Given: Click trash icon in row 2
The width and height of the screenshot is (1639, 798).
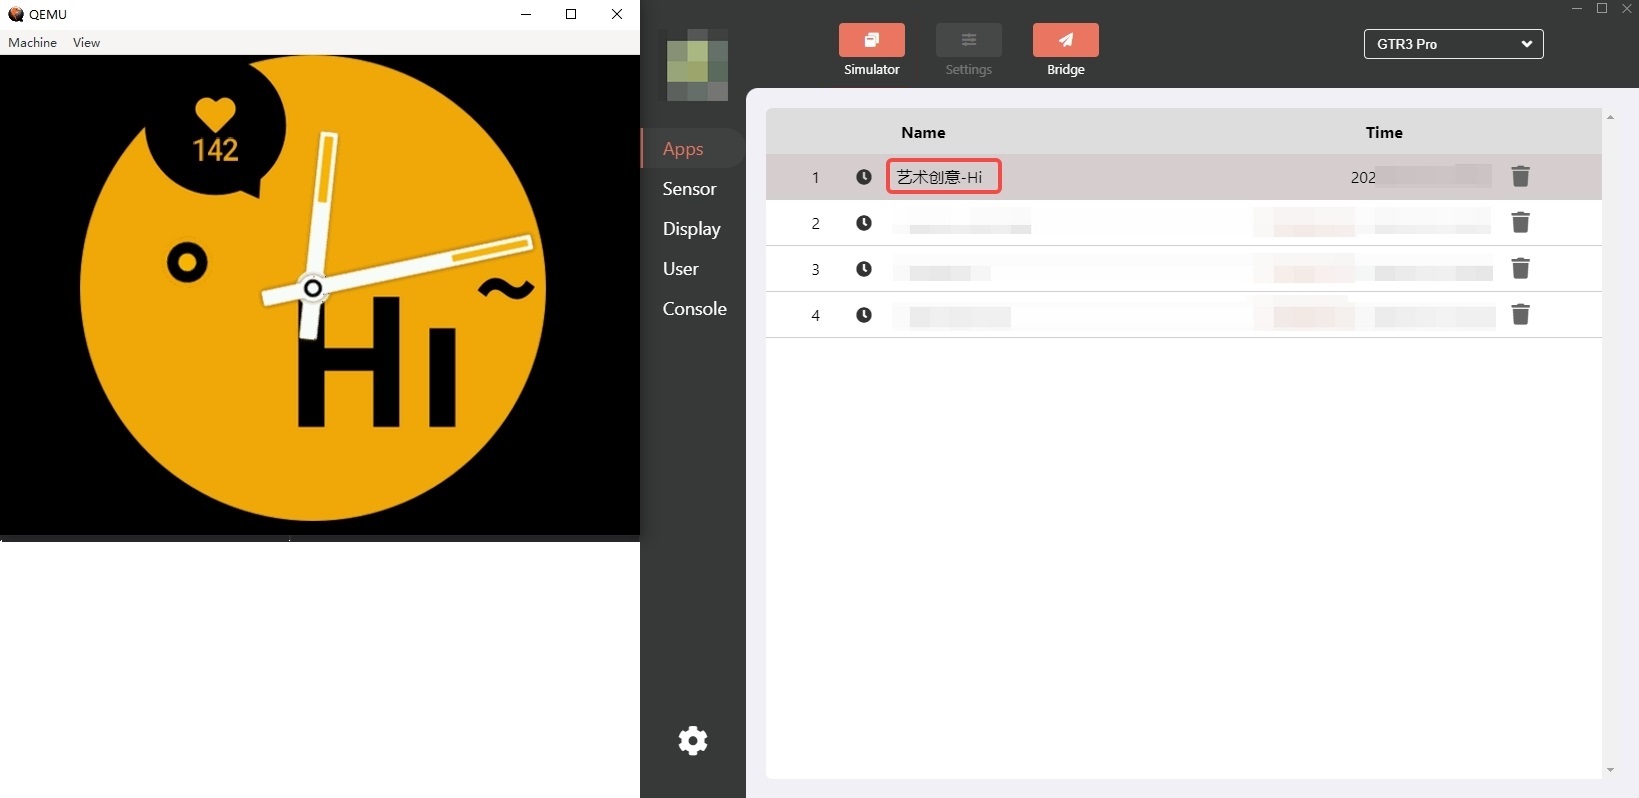Looking at the screenshot, I should click(1520, 223).
